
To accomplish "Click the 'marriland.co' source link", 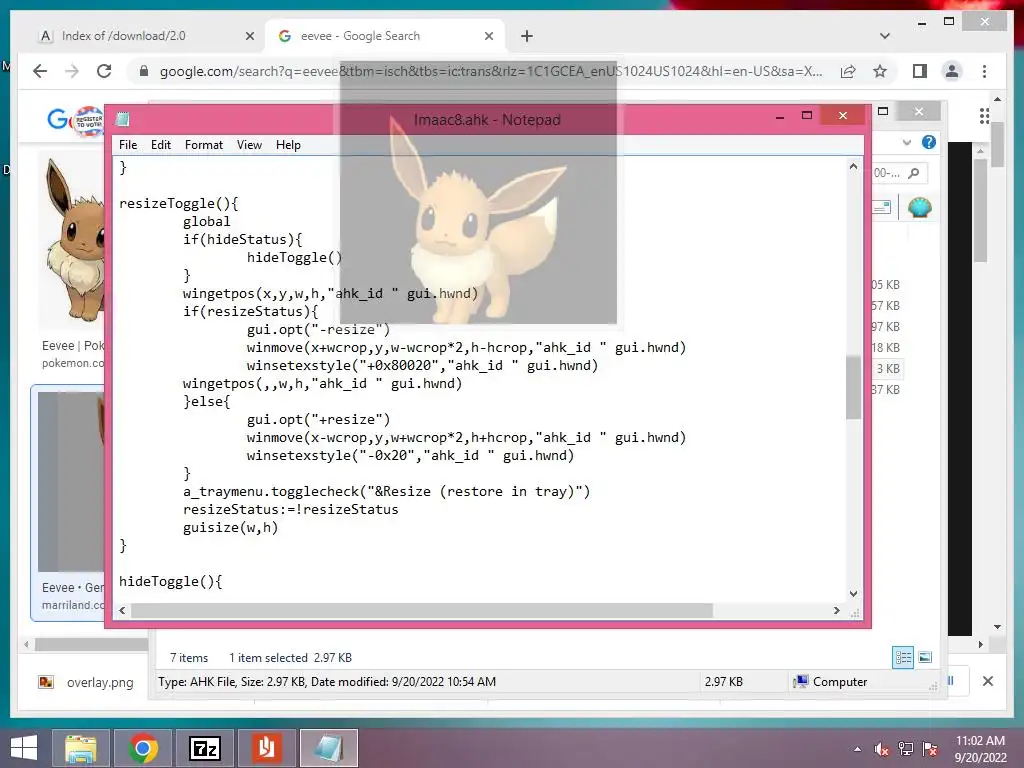I will tap(72, 605).
